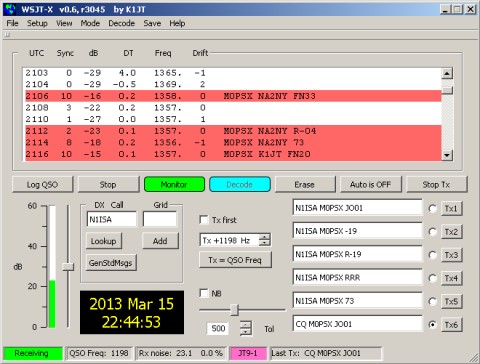Screen dimensions: 480x364
Task: Select the Tx6 radio button
Action: [432, 324]
